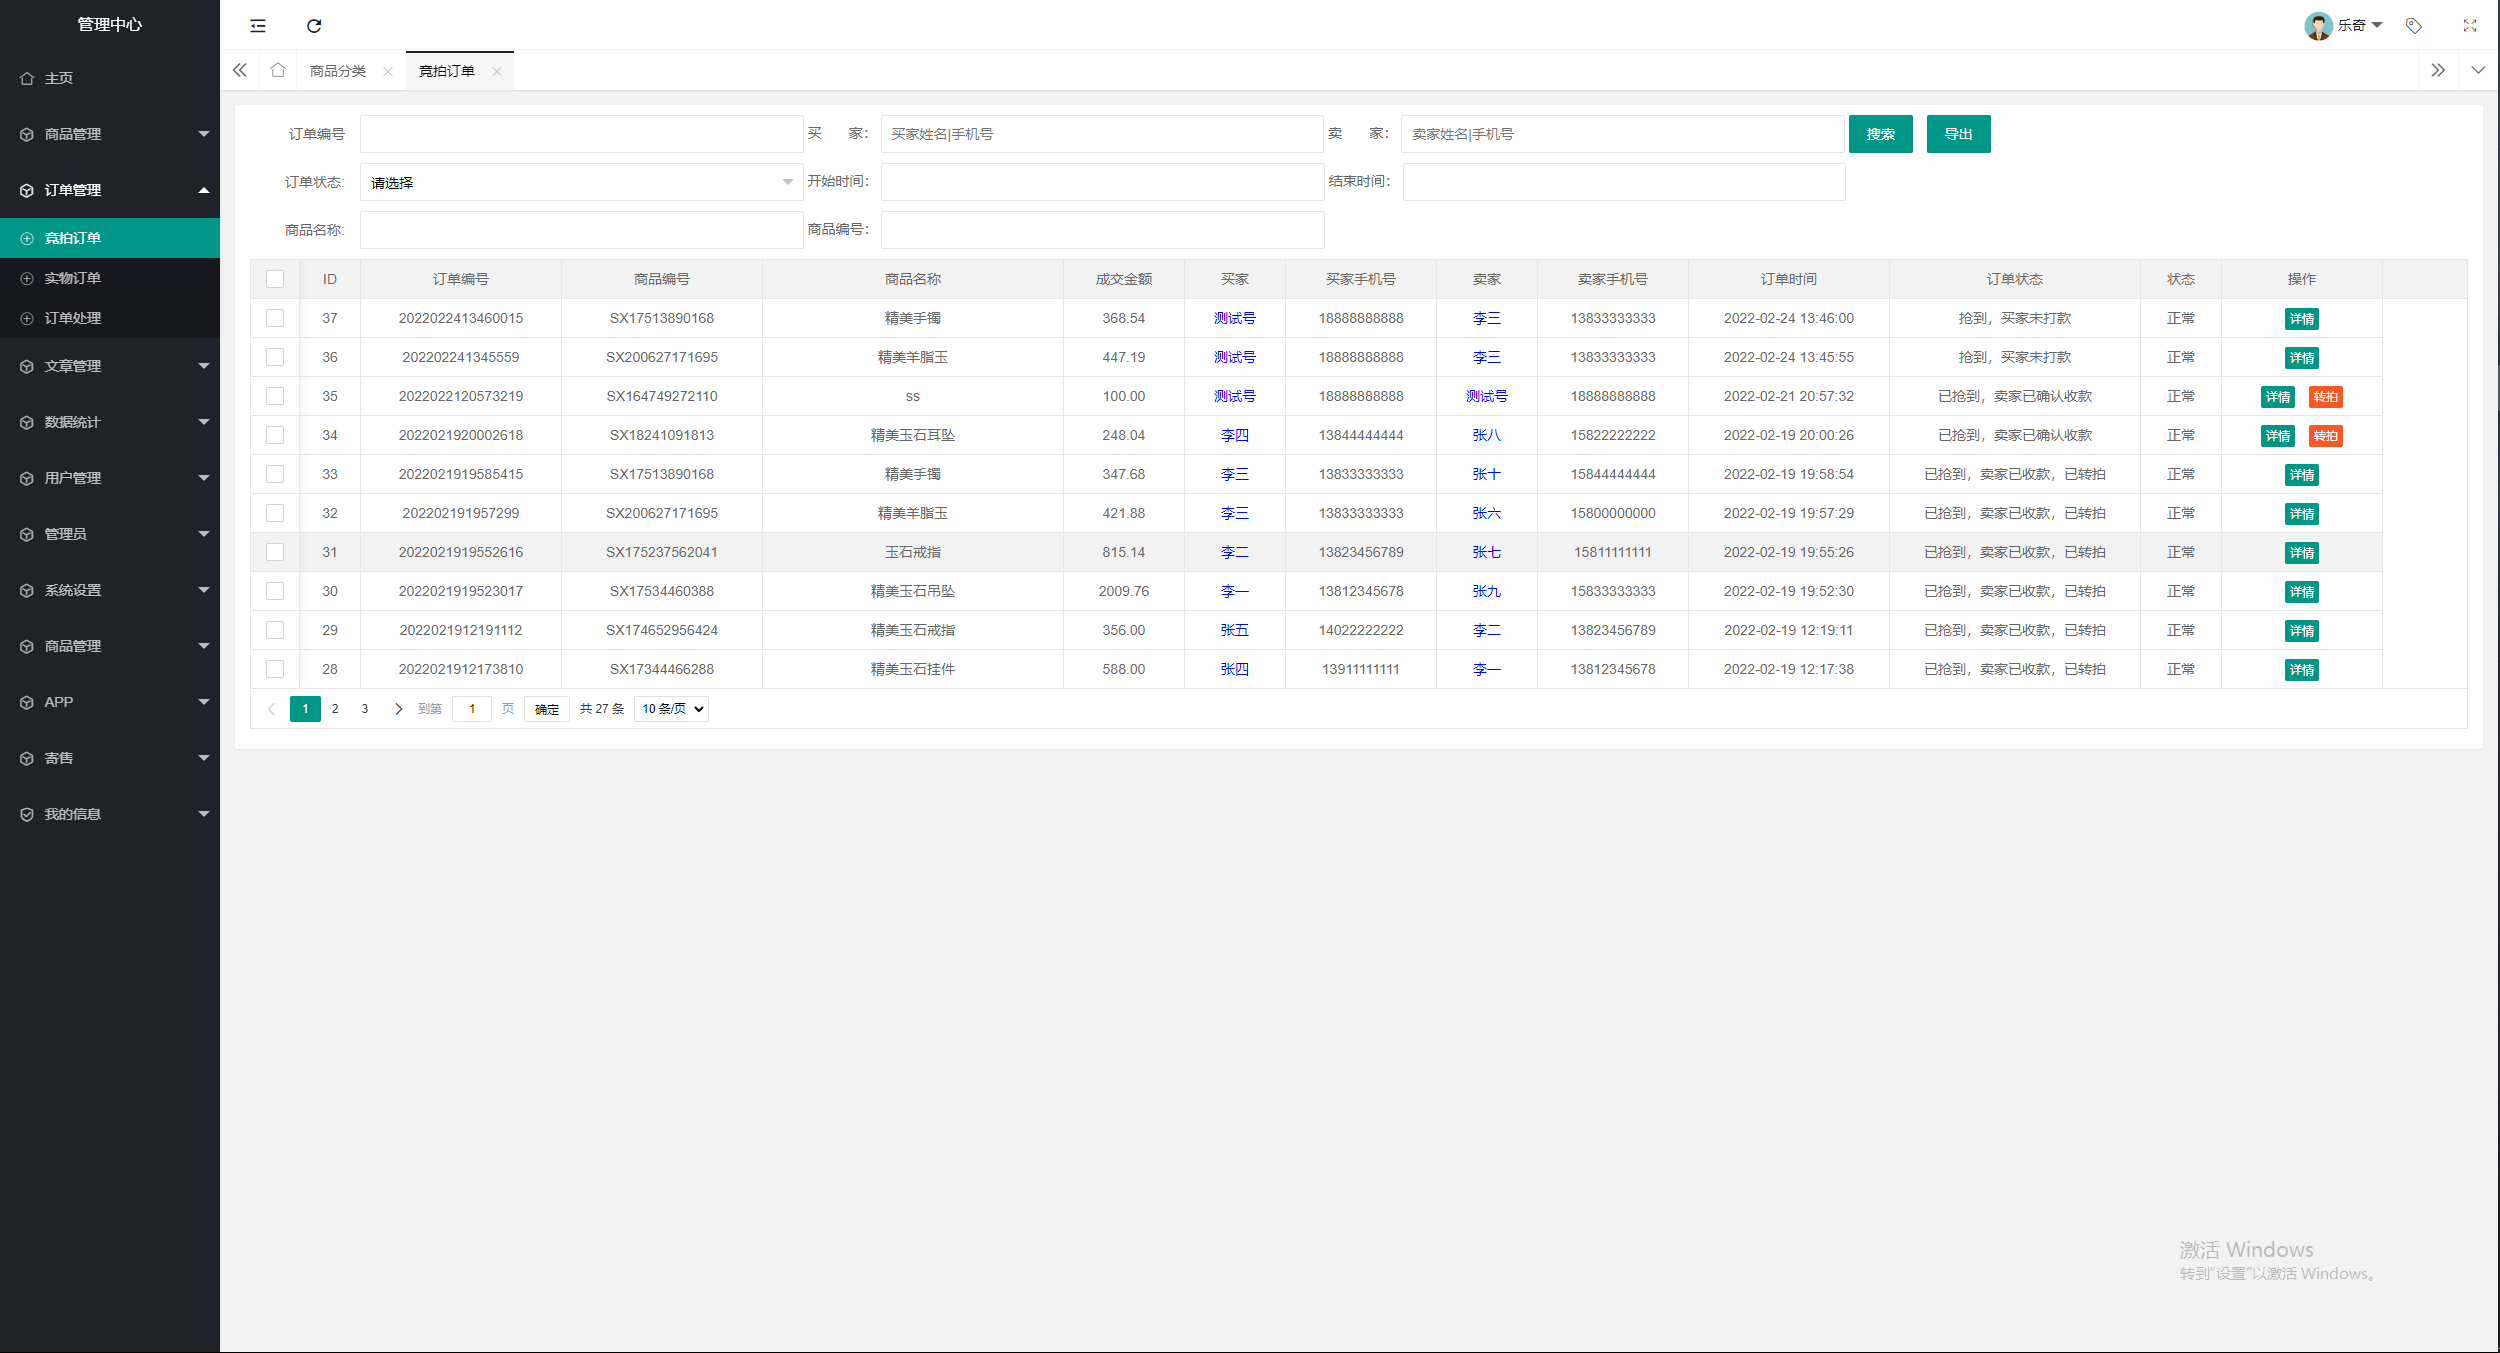2500x1353 pixels.
Task: Focus the 商品编号 input field
Action: (x=1102, y=230)
